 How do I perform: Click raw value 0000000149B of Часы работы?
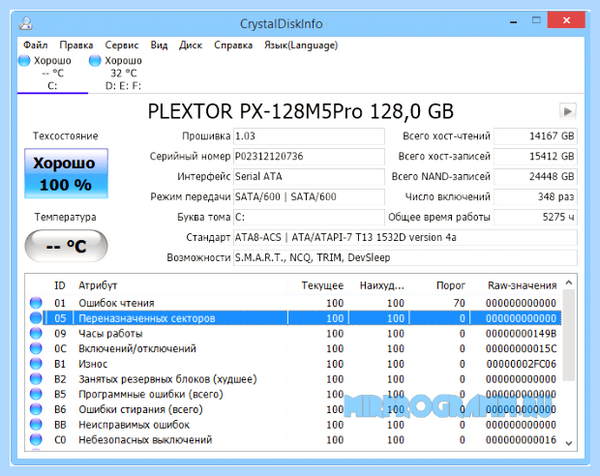tap(521, 333)
